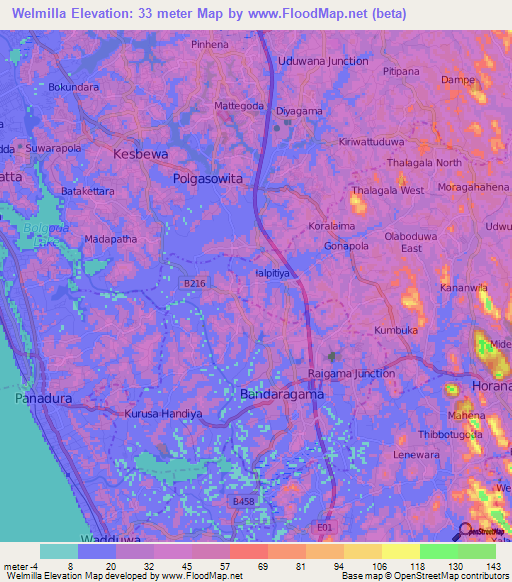Click the OpenStreetMap magnifier logo
The image size is (512, 582).
[x=478, y=531]
